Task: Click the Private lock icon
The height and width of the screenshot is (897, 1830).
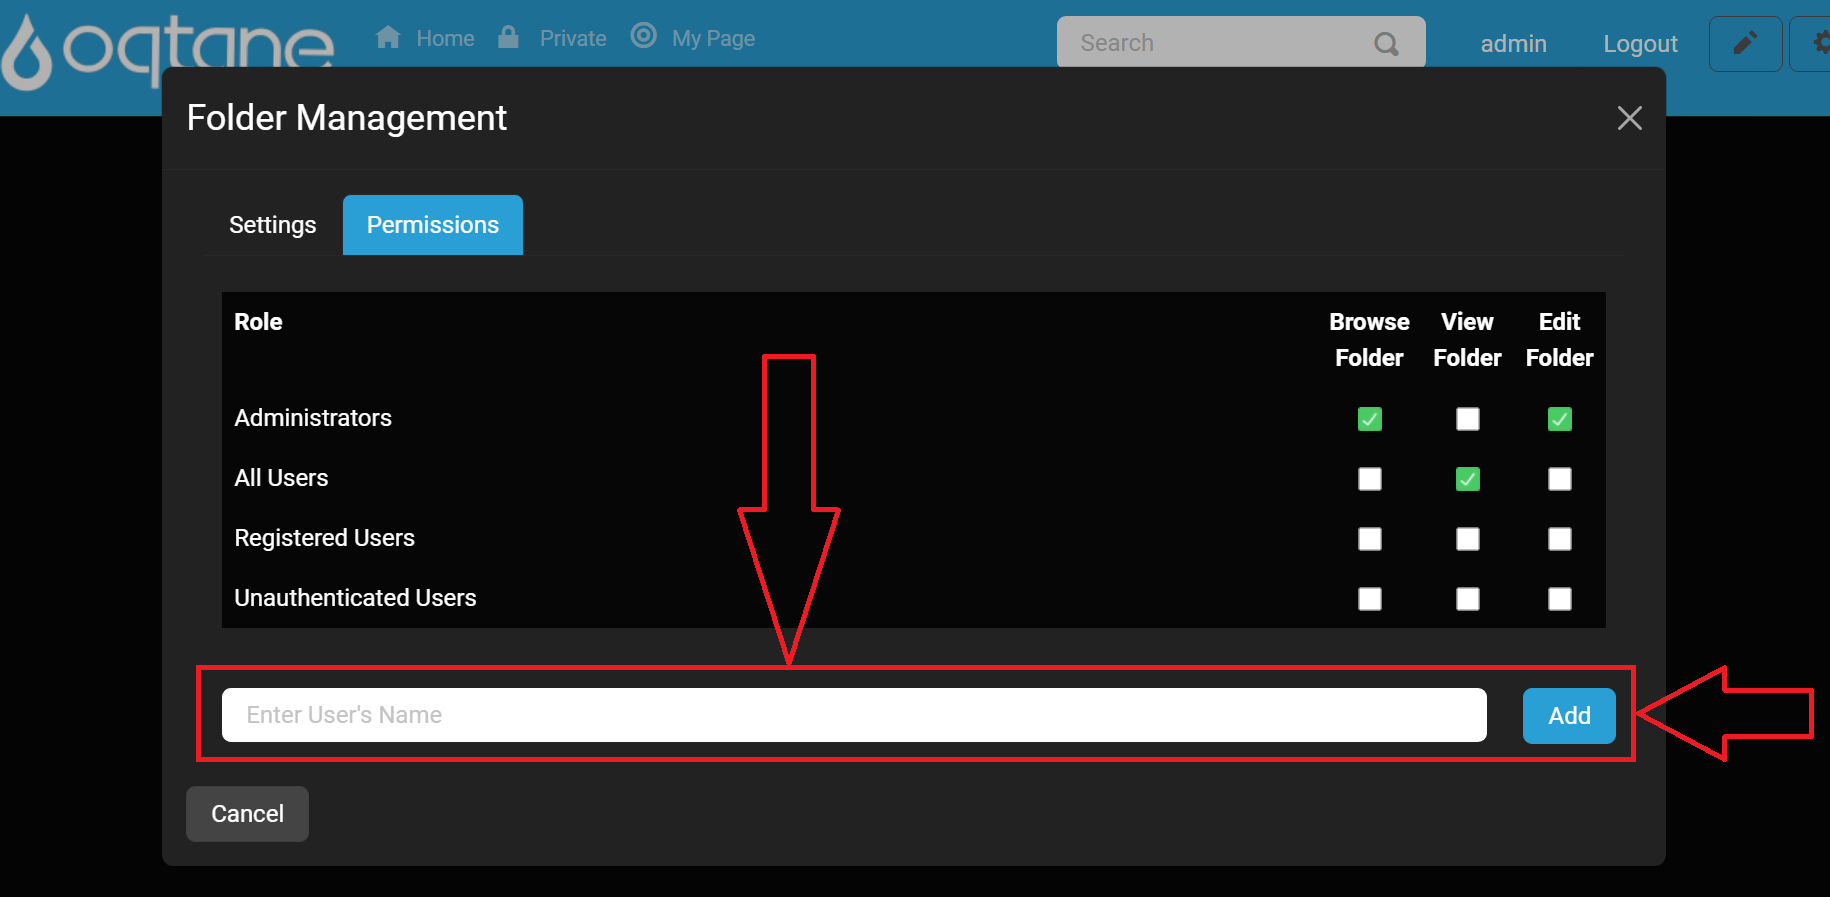Action: (508, 38)
